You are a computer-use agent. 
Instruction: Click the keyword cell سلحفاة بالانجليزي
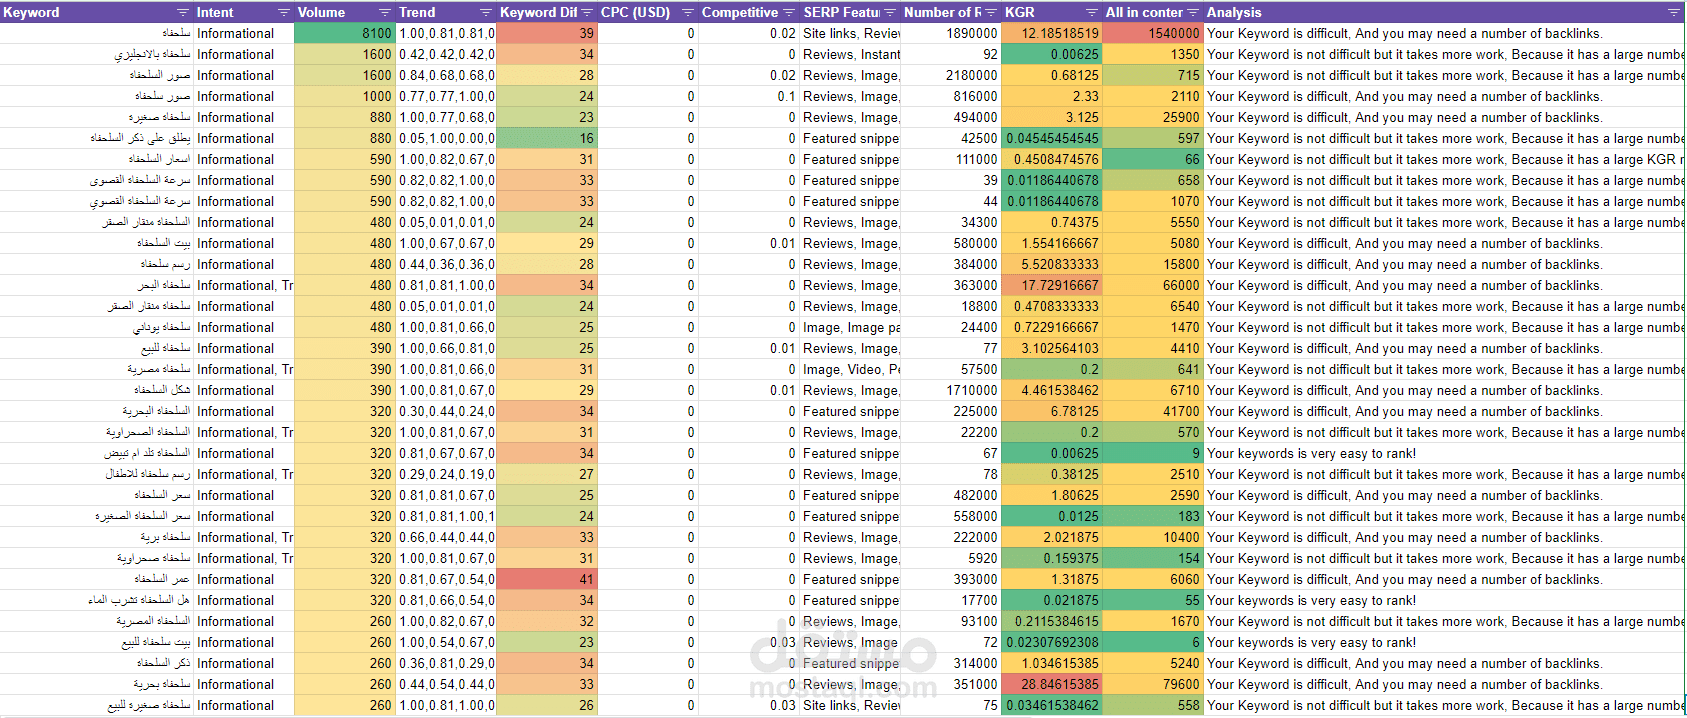[x=97, y=54]
